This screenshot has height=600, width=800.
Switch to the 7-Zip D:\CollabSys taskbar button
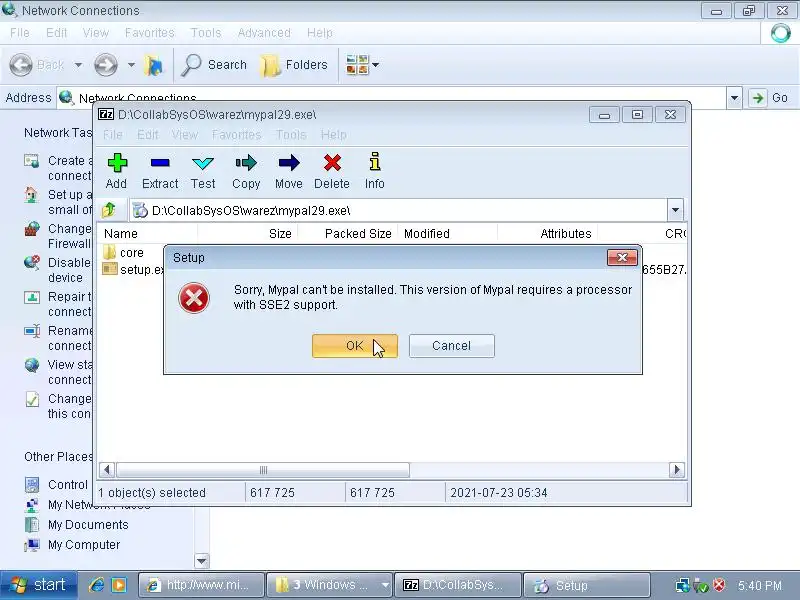tap(458, 585)
